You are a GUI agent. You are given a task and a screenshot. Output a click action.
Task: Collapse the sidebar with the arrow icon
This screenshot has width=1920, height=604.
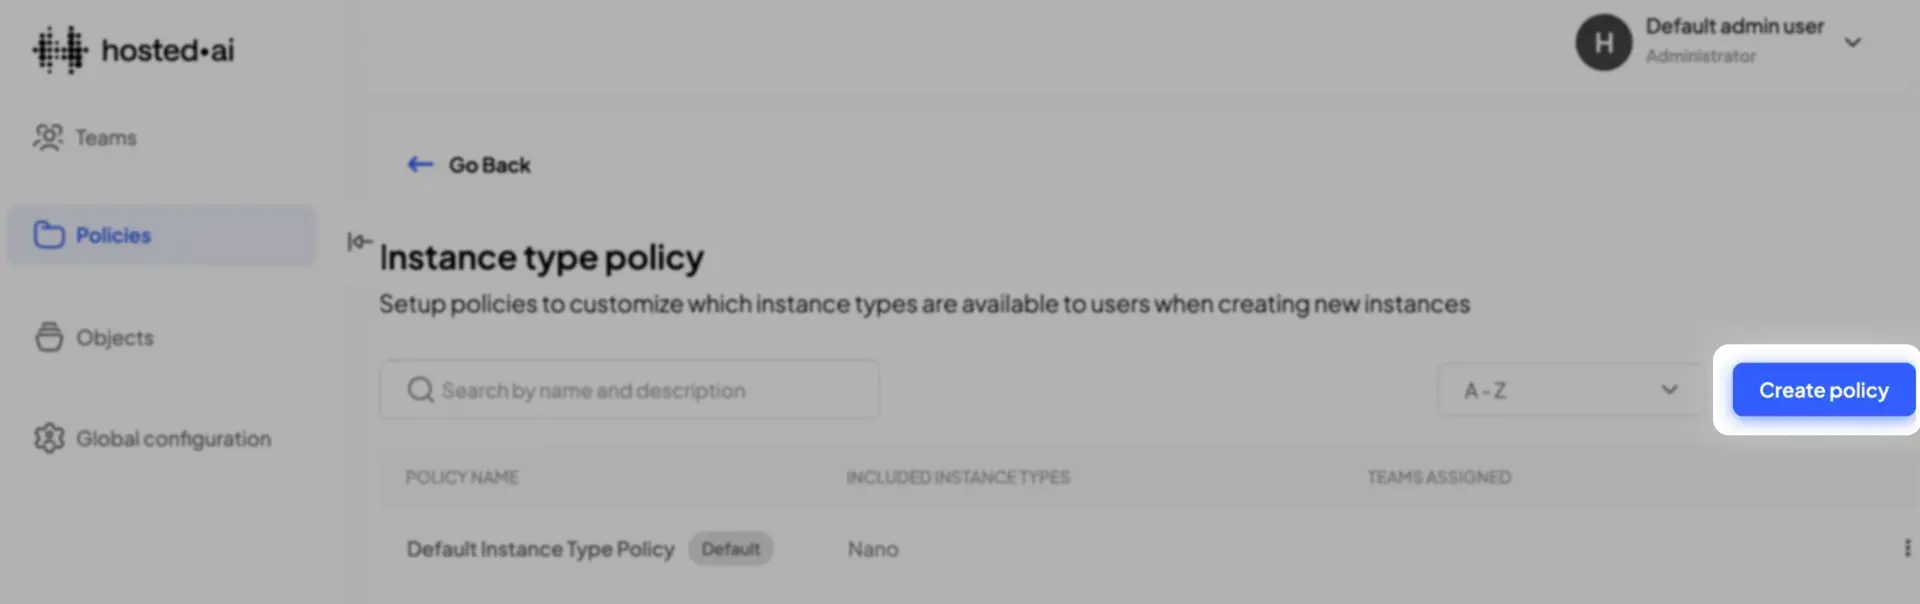click(359, 241)
